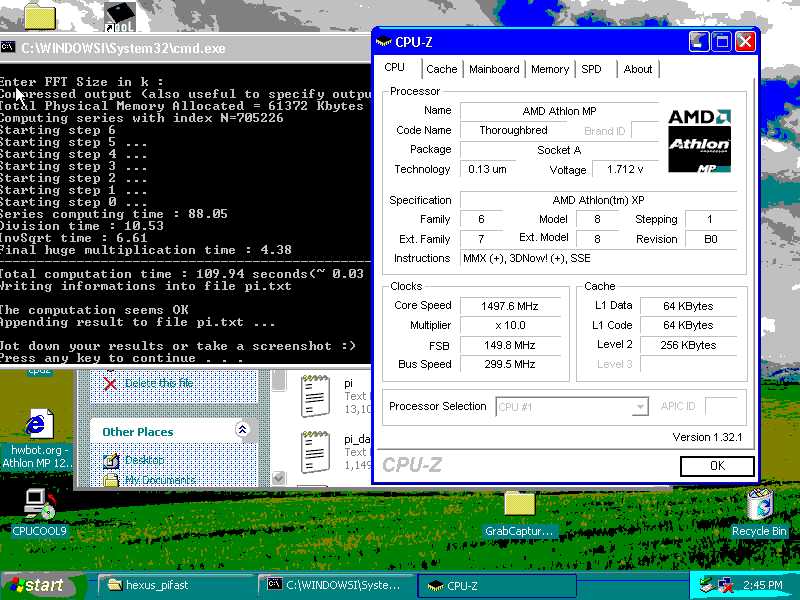Select the black chip shortcut icon on desktop
This screenshot has height=600, width=800.
click(x=120, y=17)
